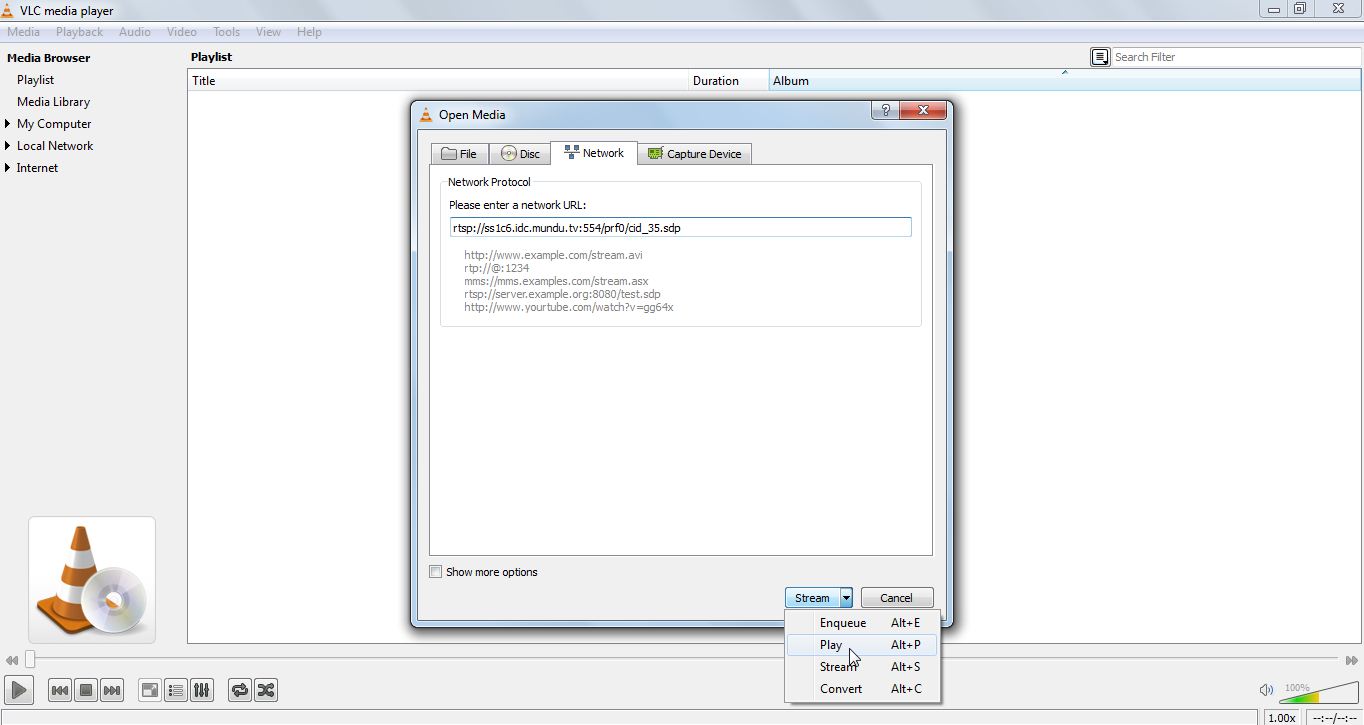Switch to the Disc tab
This screenshot has height=725, width=1364.
520,154
